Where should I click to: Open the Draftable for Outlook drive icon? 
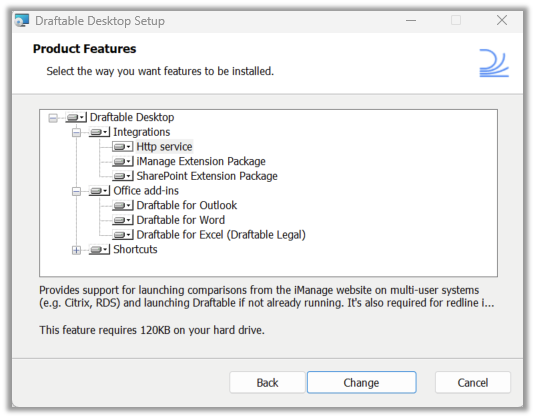tap(122, 205)
